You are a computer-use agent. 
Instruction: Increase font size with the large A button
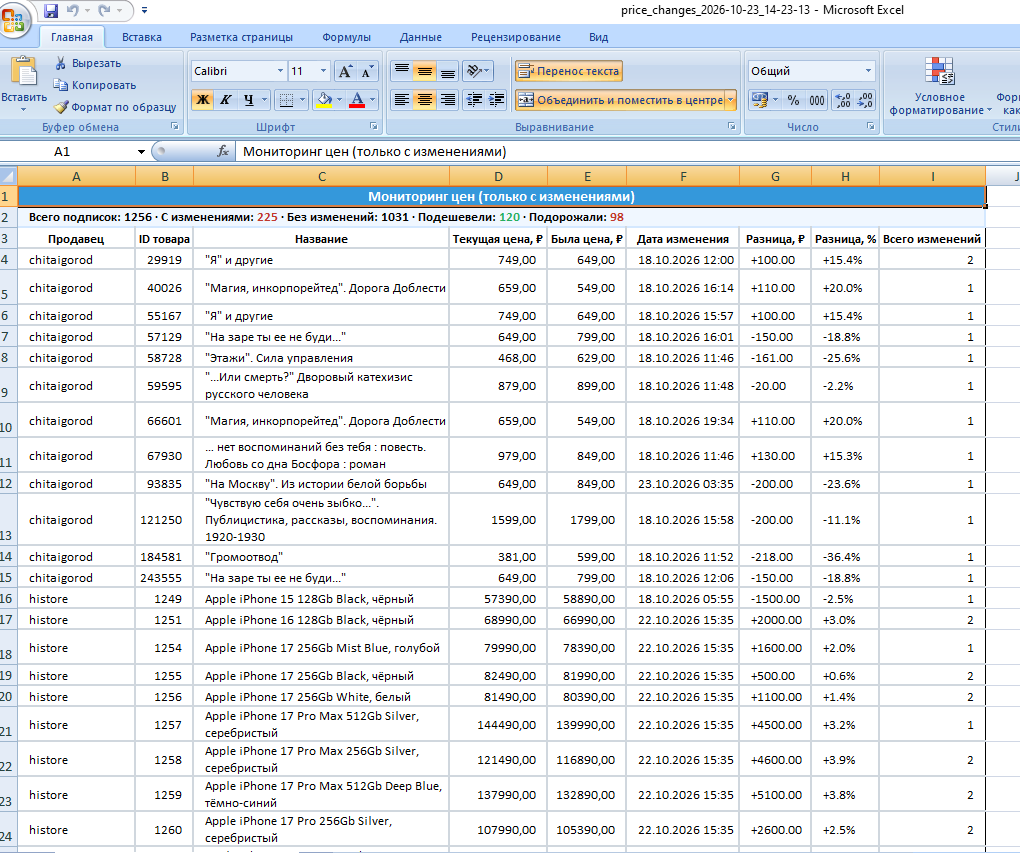pyautogui.click(x=345, y=71)
